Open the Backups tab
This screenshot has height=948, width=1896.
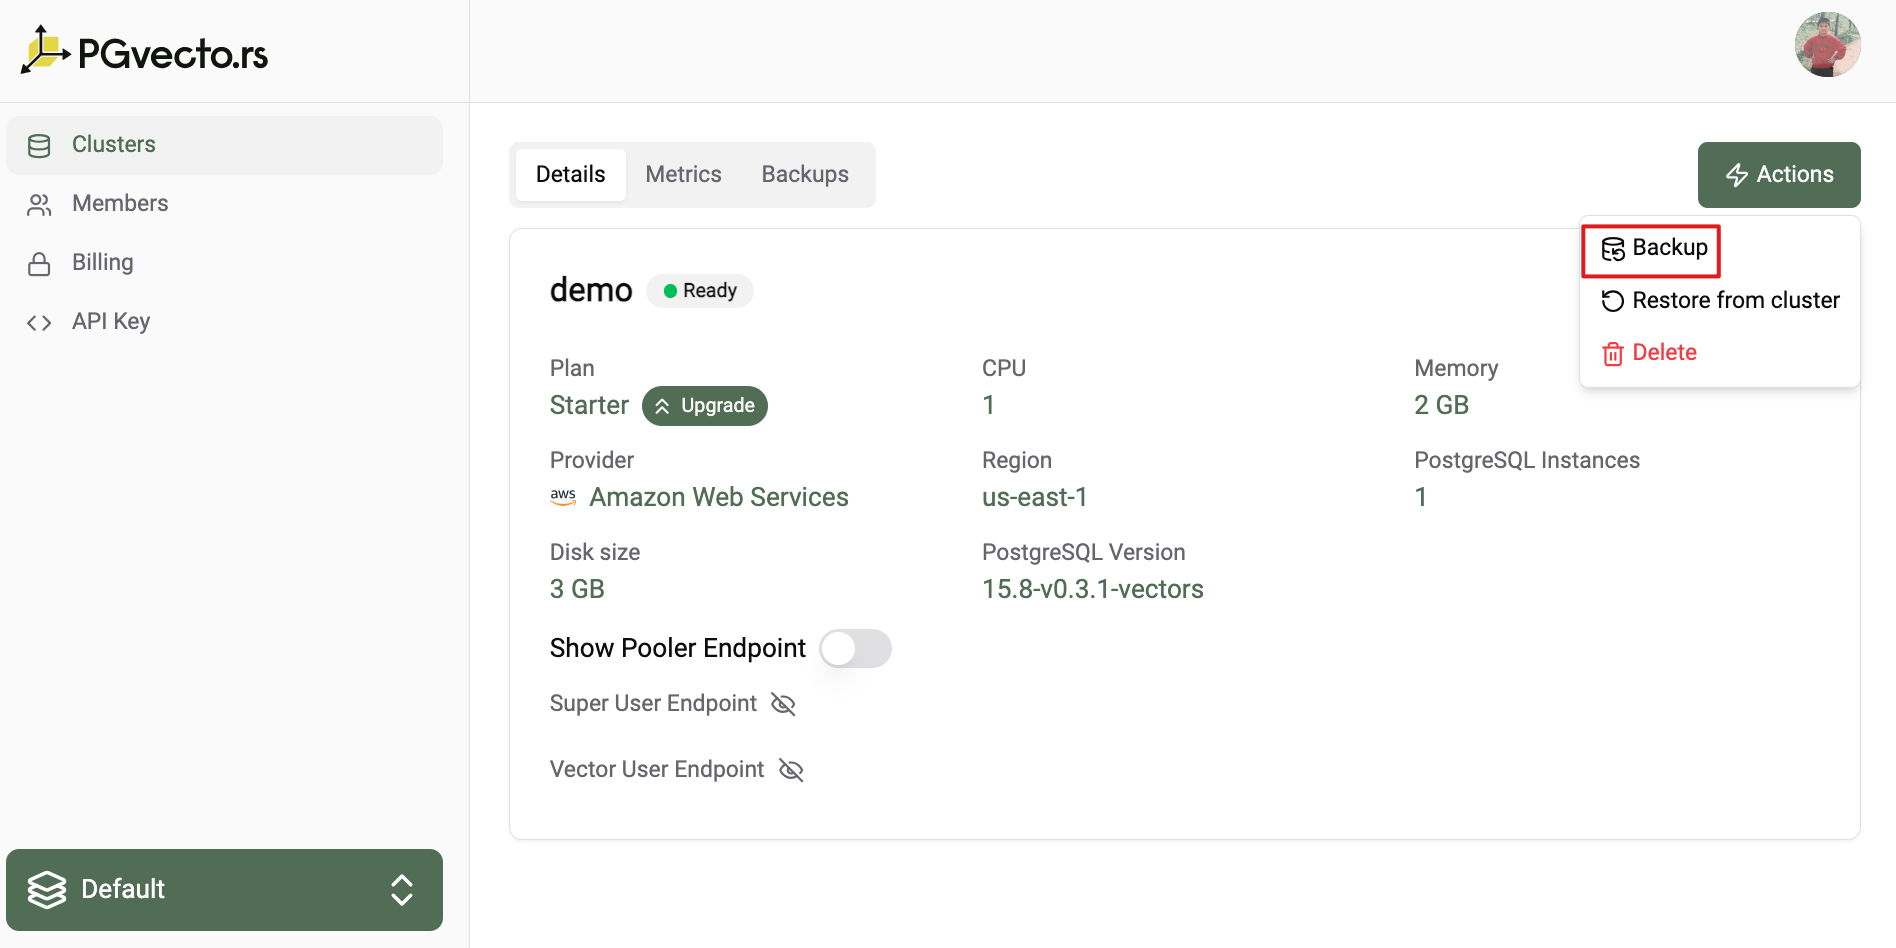(x=804, y=175)
